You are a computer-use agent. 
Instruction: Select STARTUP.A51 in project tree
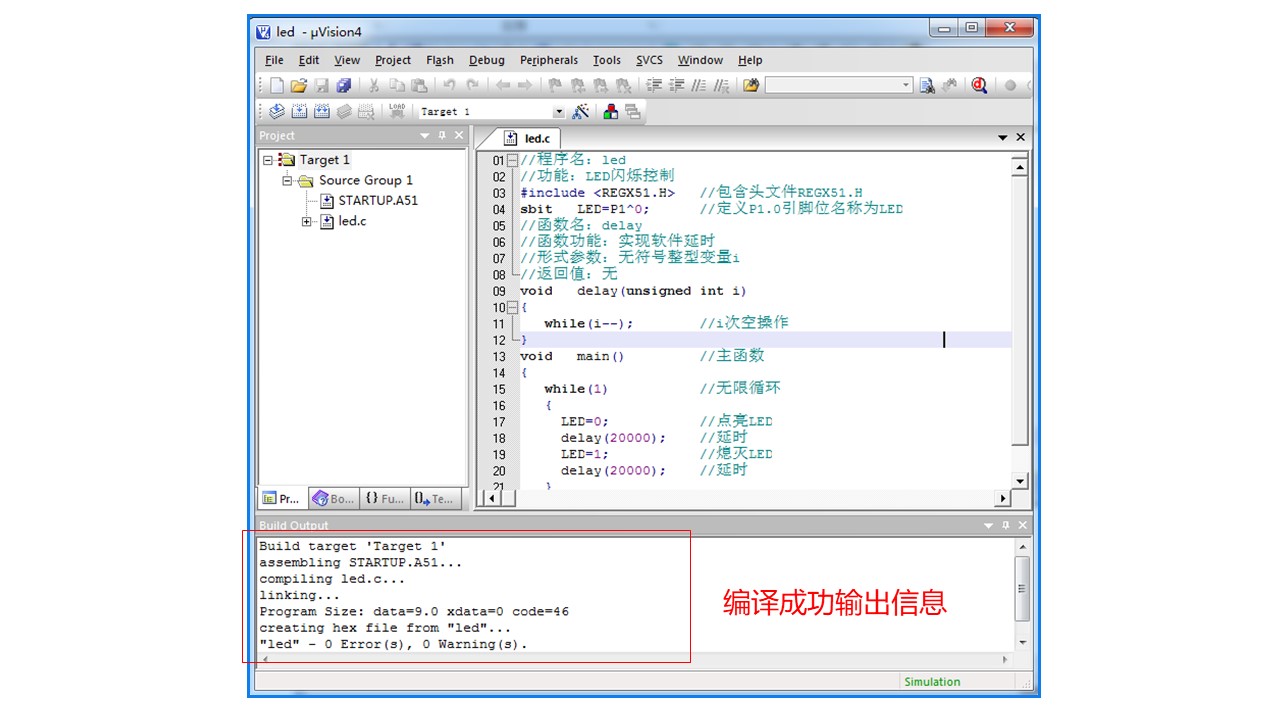[377, 200]
